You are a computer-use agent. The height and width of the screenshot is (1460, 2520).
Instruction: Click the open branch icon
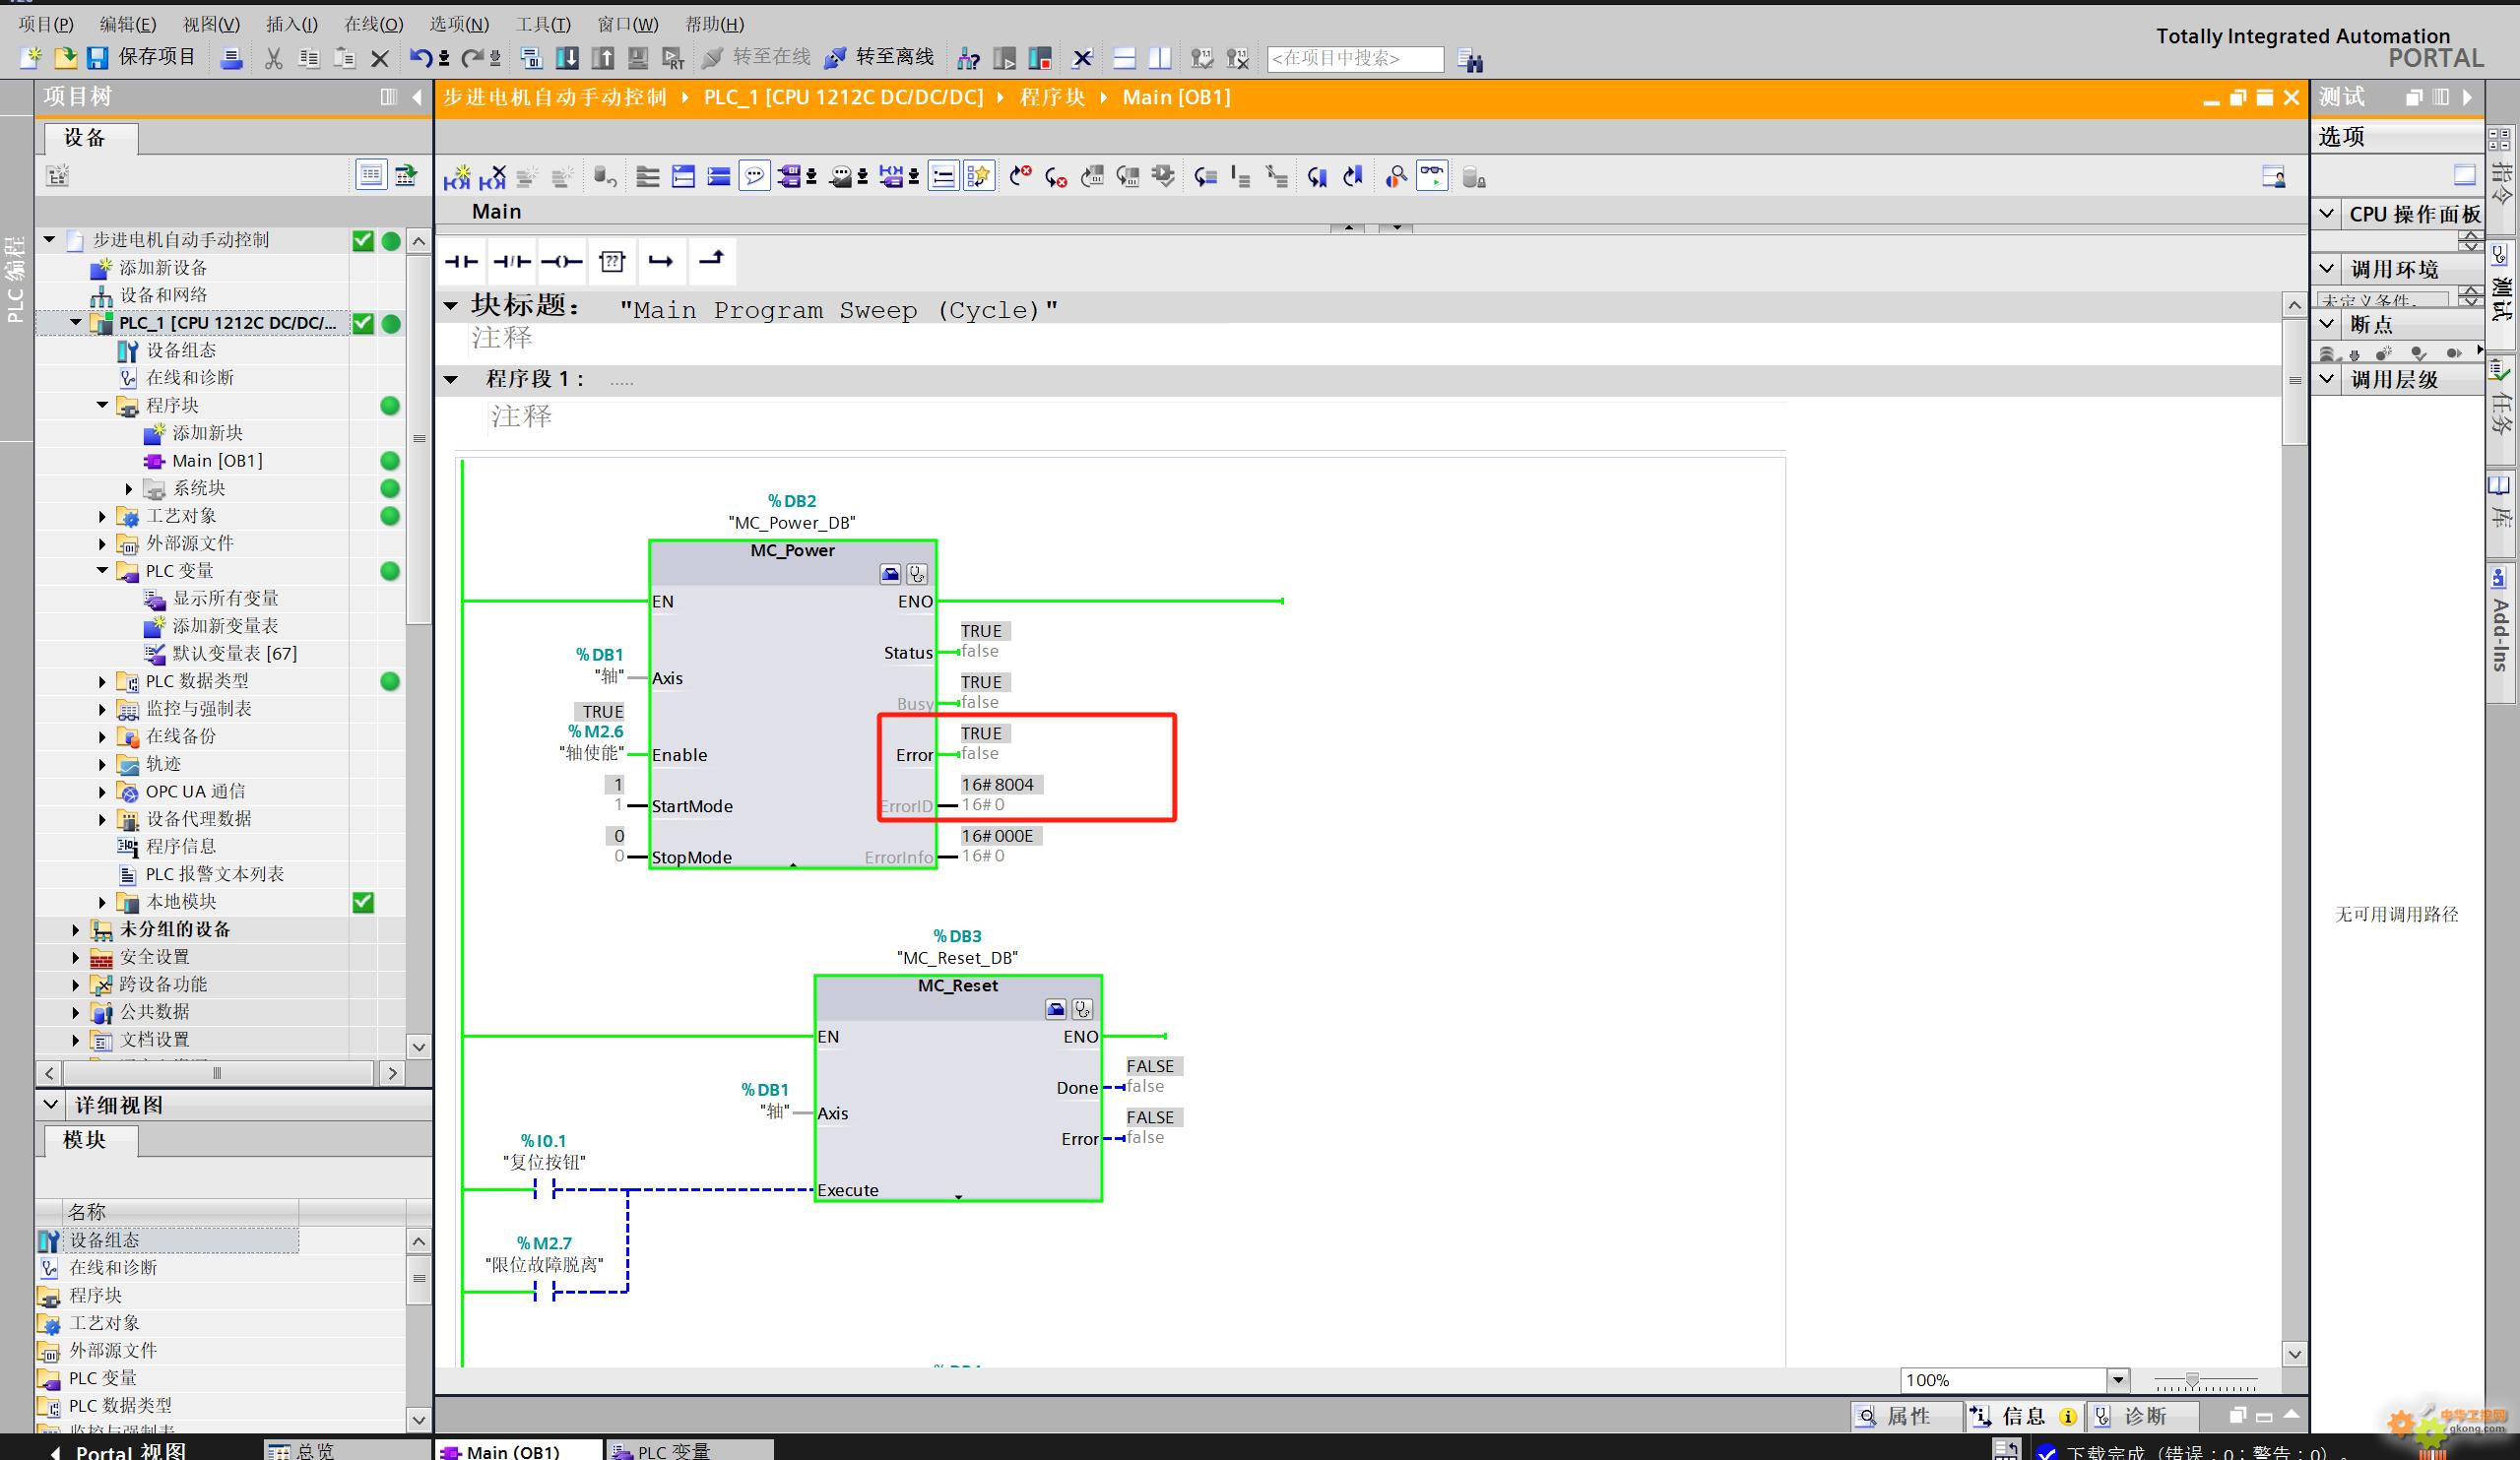pyautogui.click(x=661, y=261)
